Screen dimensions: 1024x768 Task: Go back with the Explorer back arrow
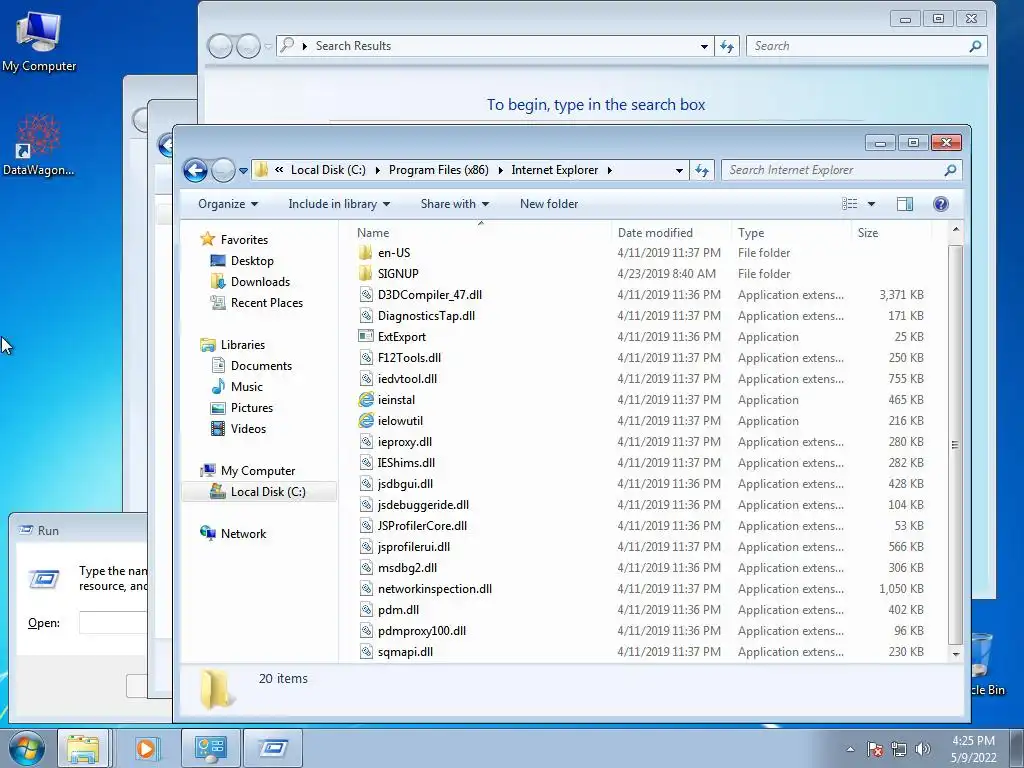[x=195, y=170]
